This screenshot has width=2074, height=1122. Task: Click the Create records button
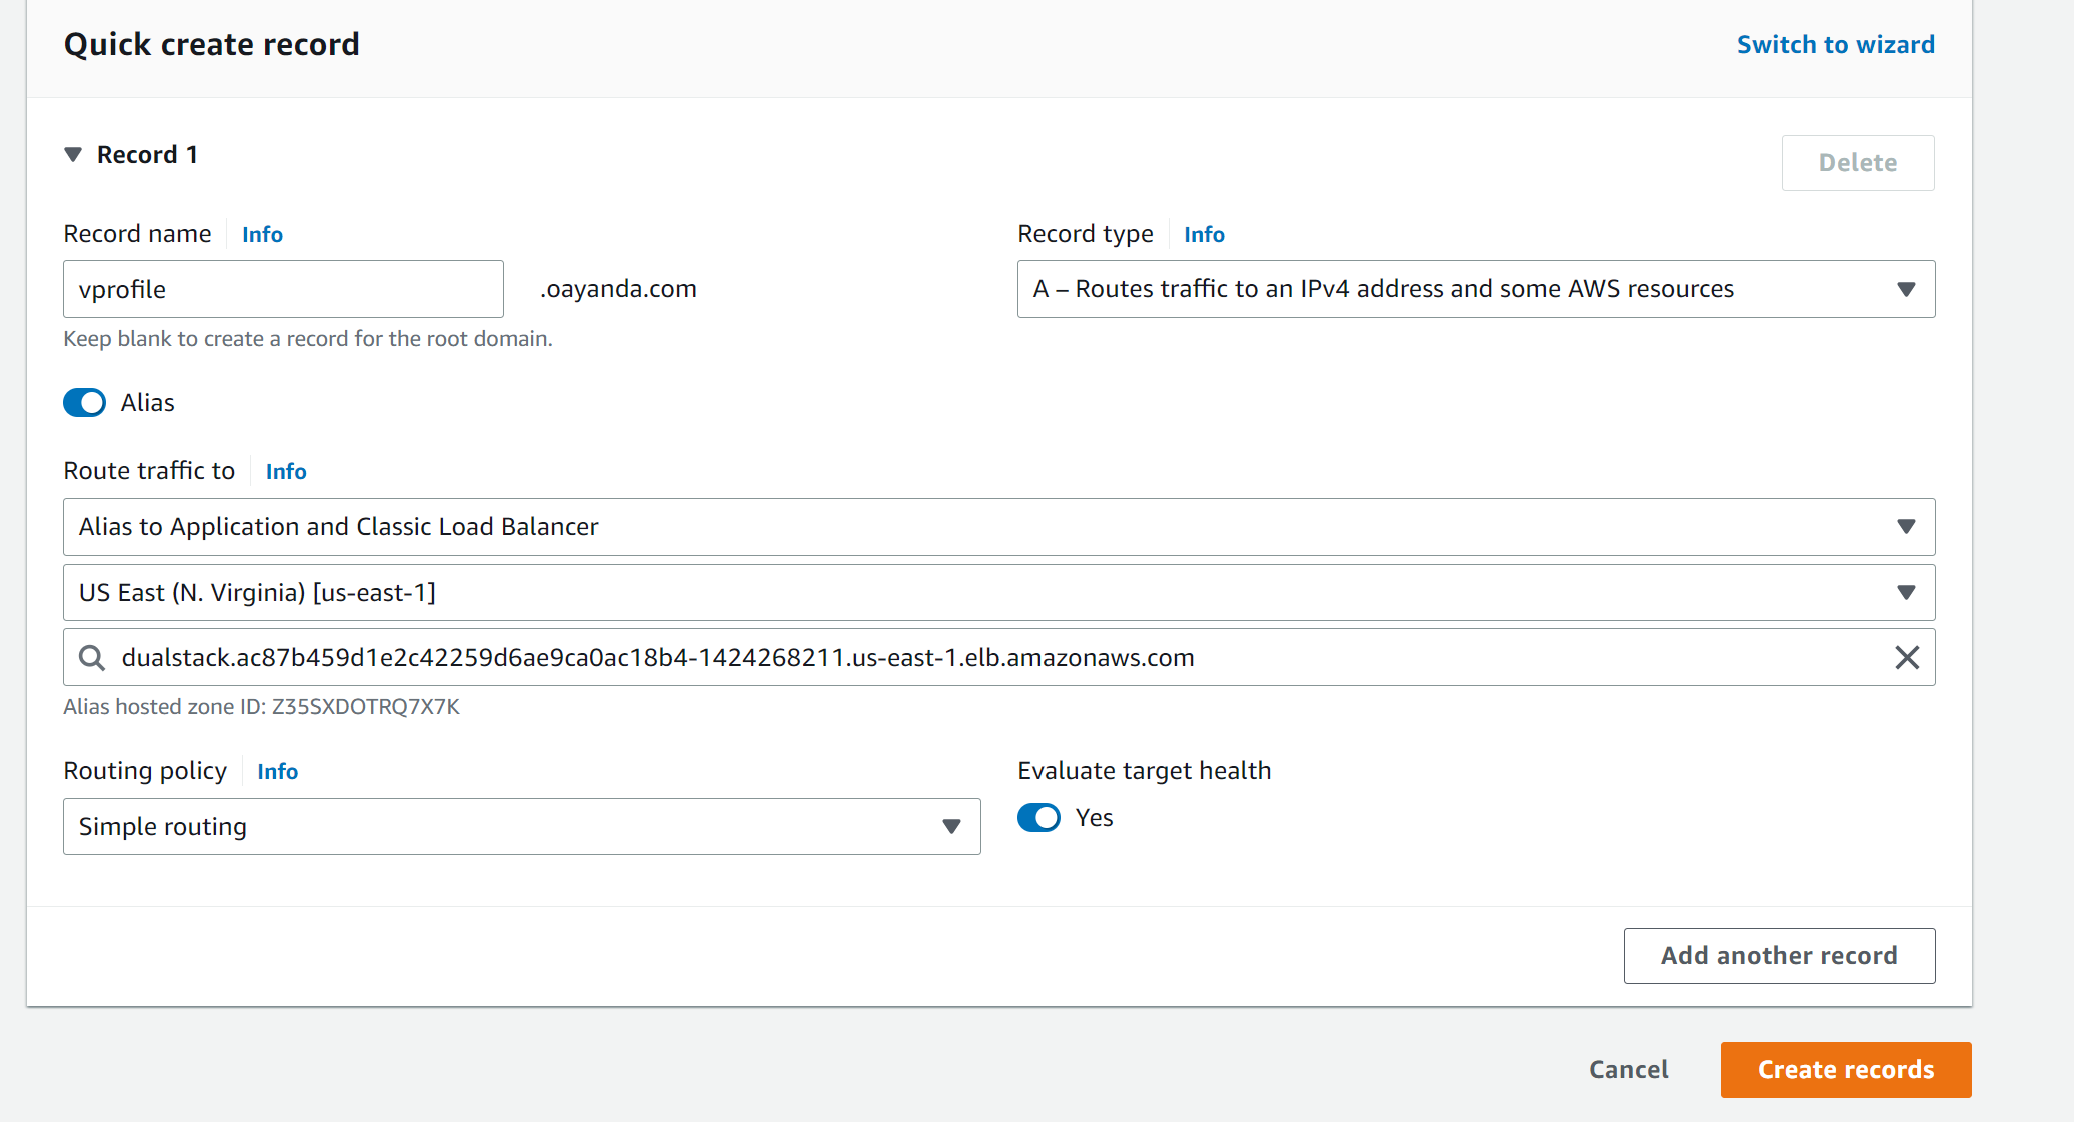(1845, 1070)
